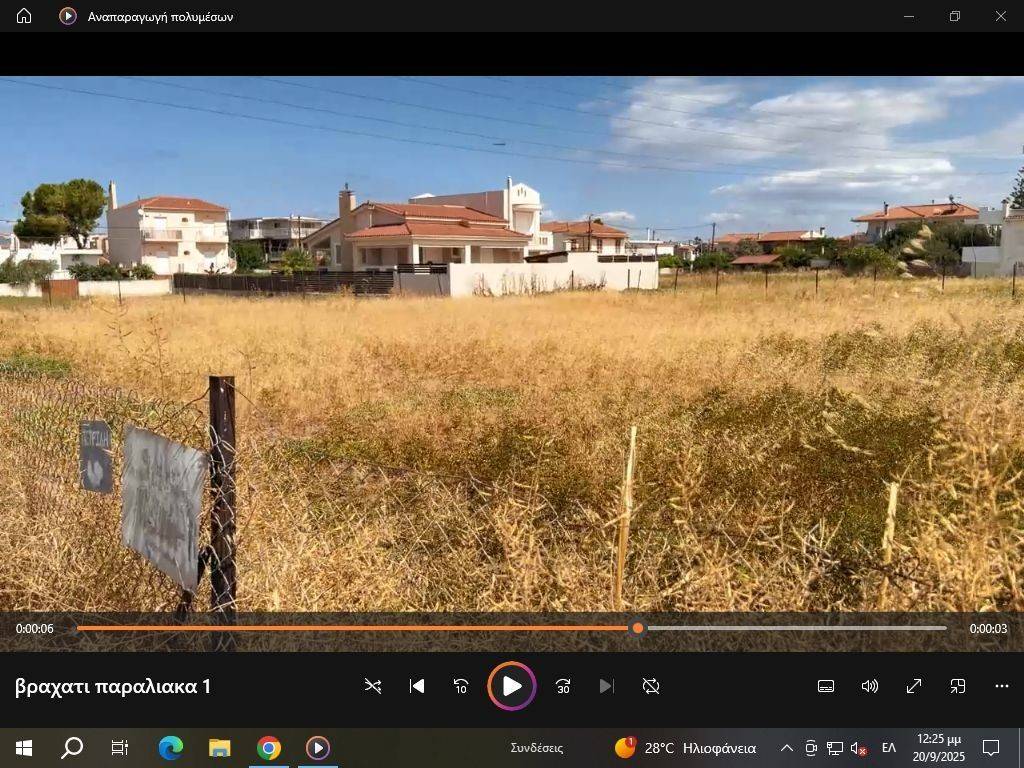Skip back 10 seconds
The image size is (1024, 768).
click(461, 686)
